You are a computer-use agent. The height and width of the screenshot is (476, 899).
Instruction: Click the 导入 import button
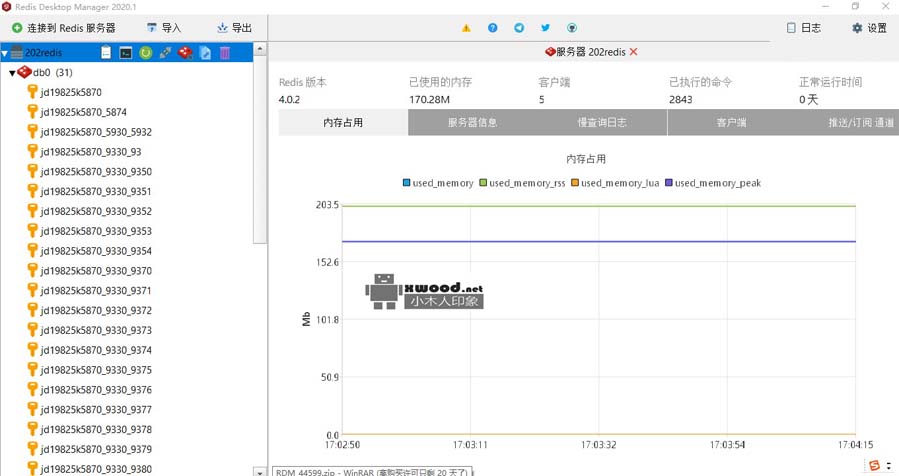tap(164, 28)
